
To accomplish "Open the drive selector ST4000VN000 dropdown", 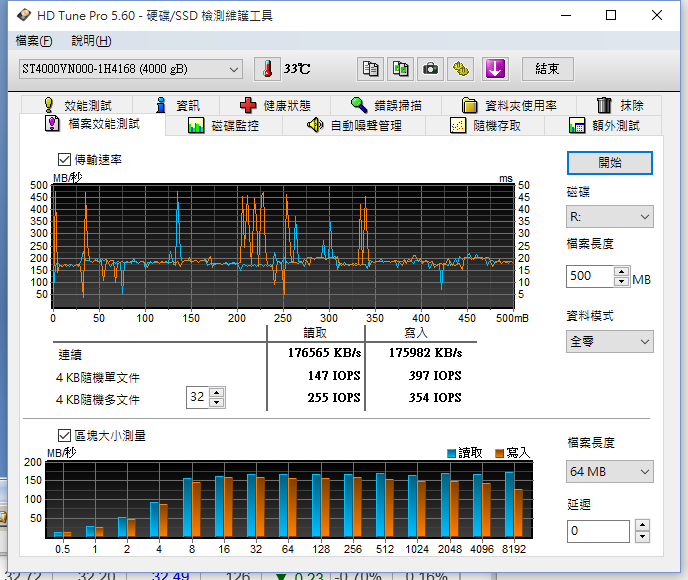I will point(131,69).
